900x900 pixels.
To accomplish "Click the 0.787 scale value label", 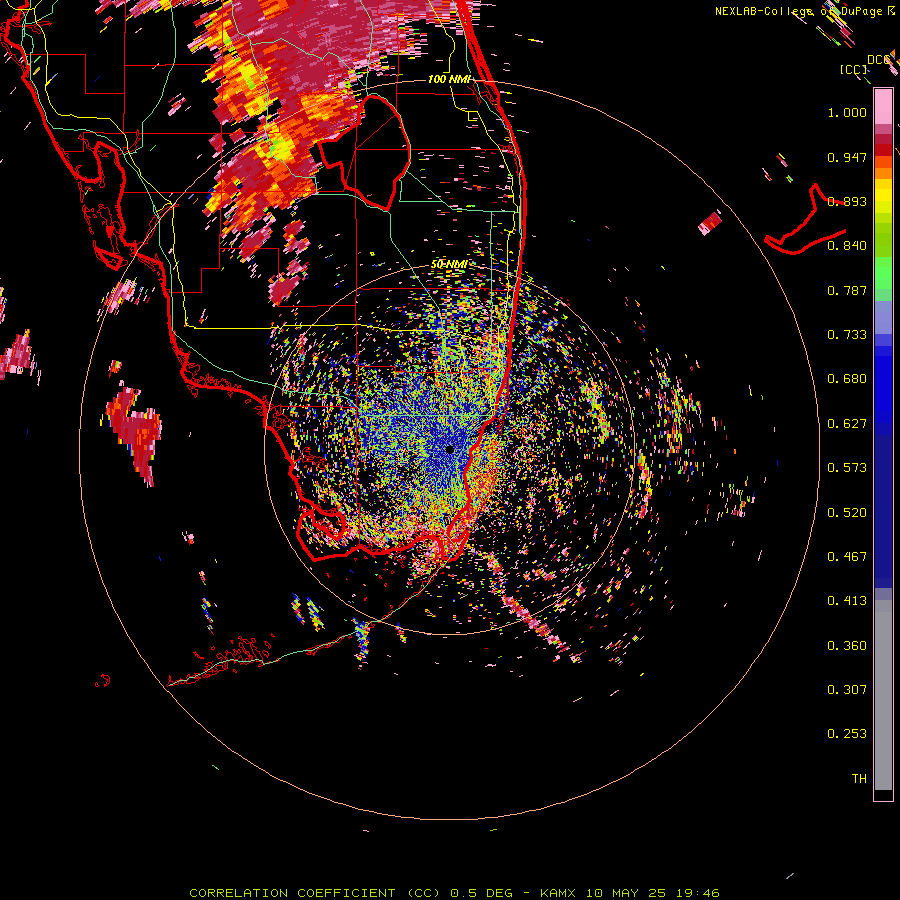I will point(847,290).
